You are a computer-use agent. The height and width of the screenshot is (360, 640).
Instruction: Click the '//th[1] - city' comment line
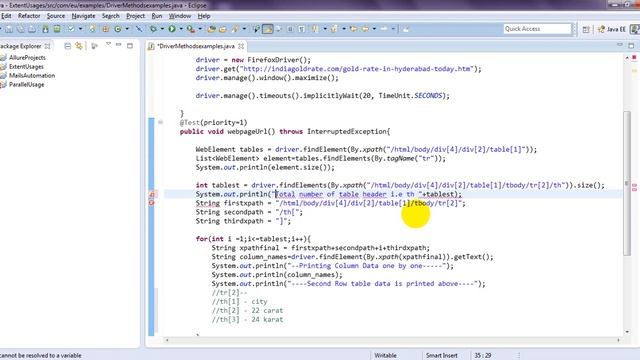click(240, 302)
